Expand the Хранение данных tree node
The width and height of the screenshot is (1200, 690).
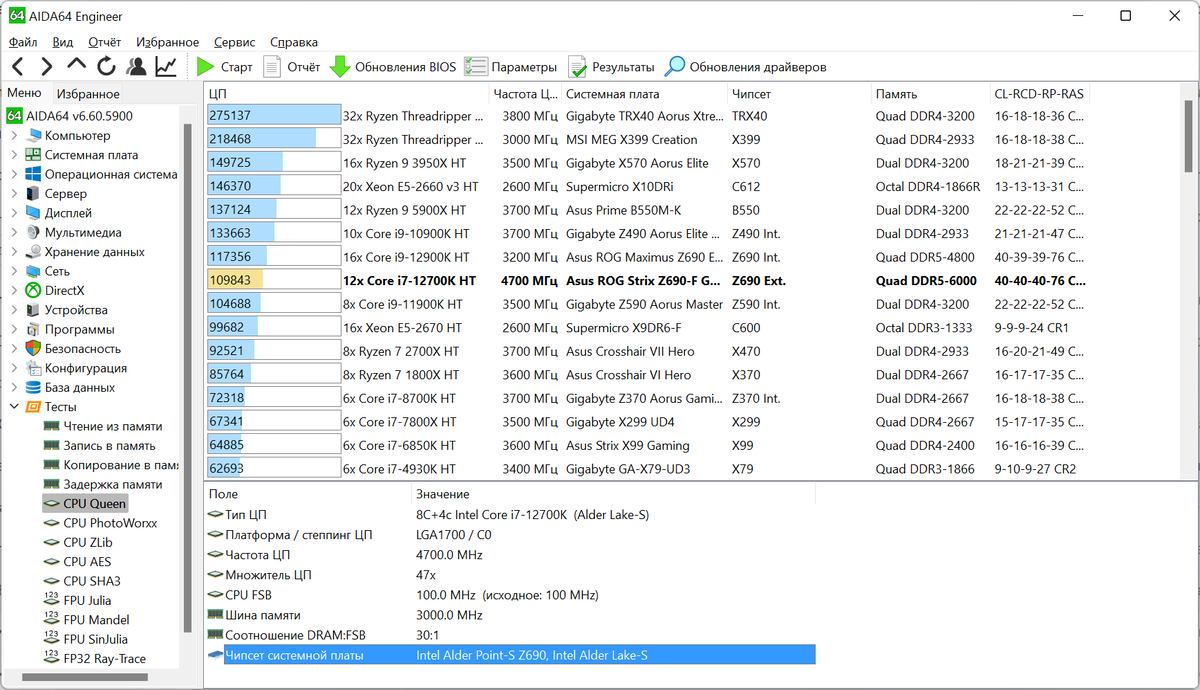[14, 252]
